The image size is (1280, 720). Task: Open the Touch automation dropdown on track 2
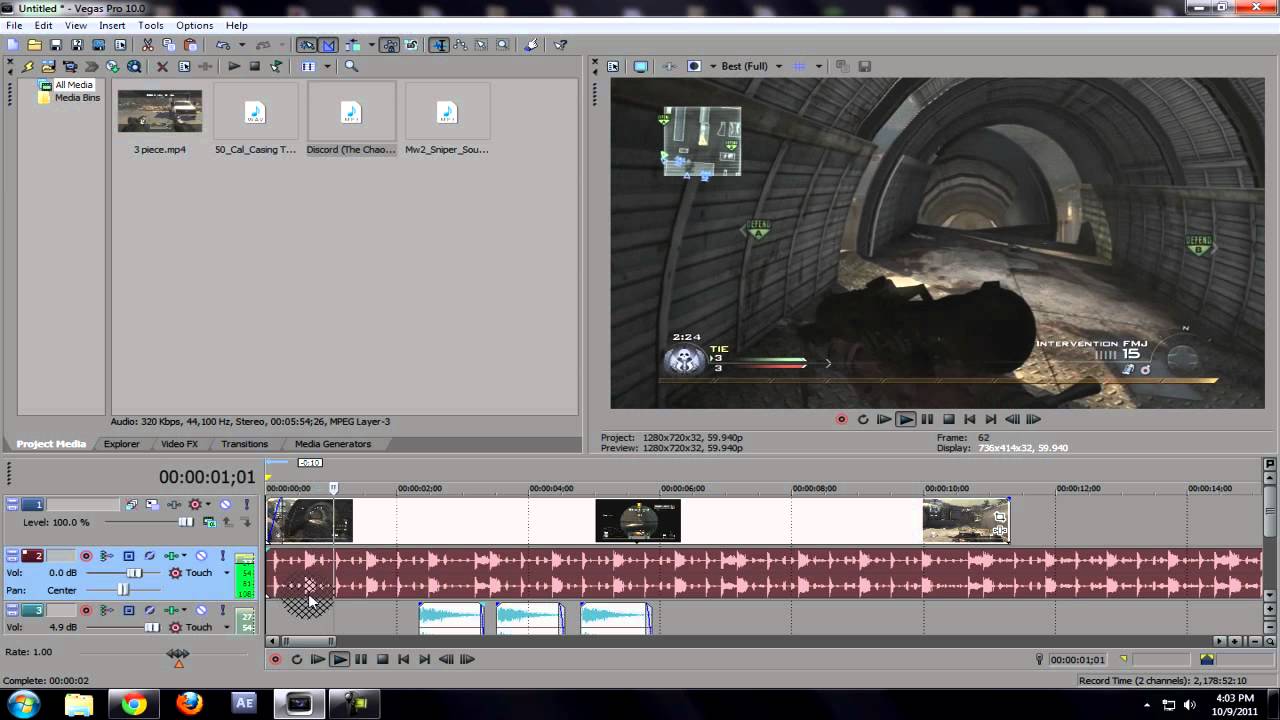[226, 573]
